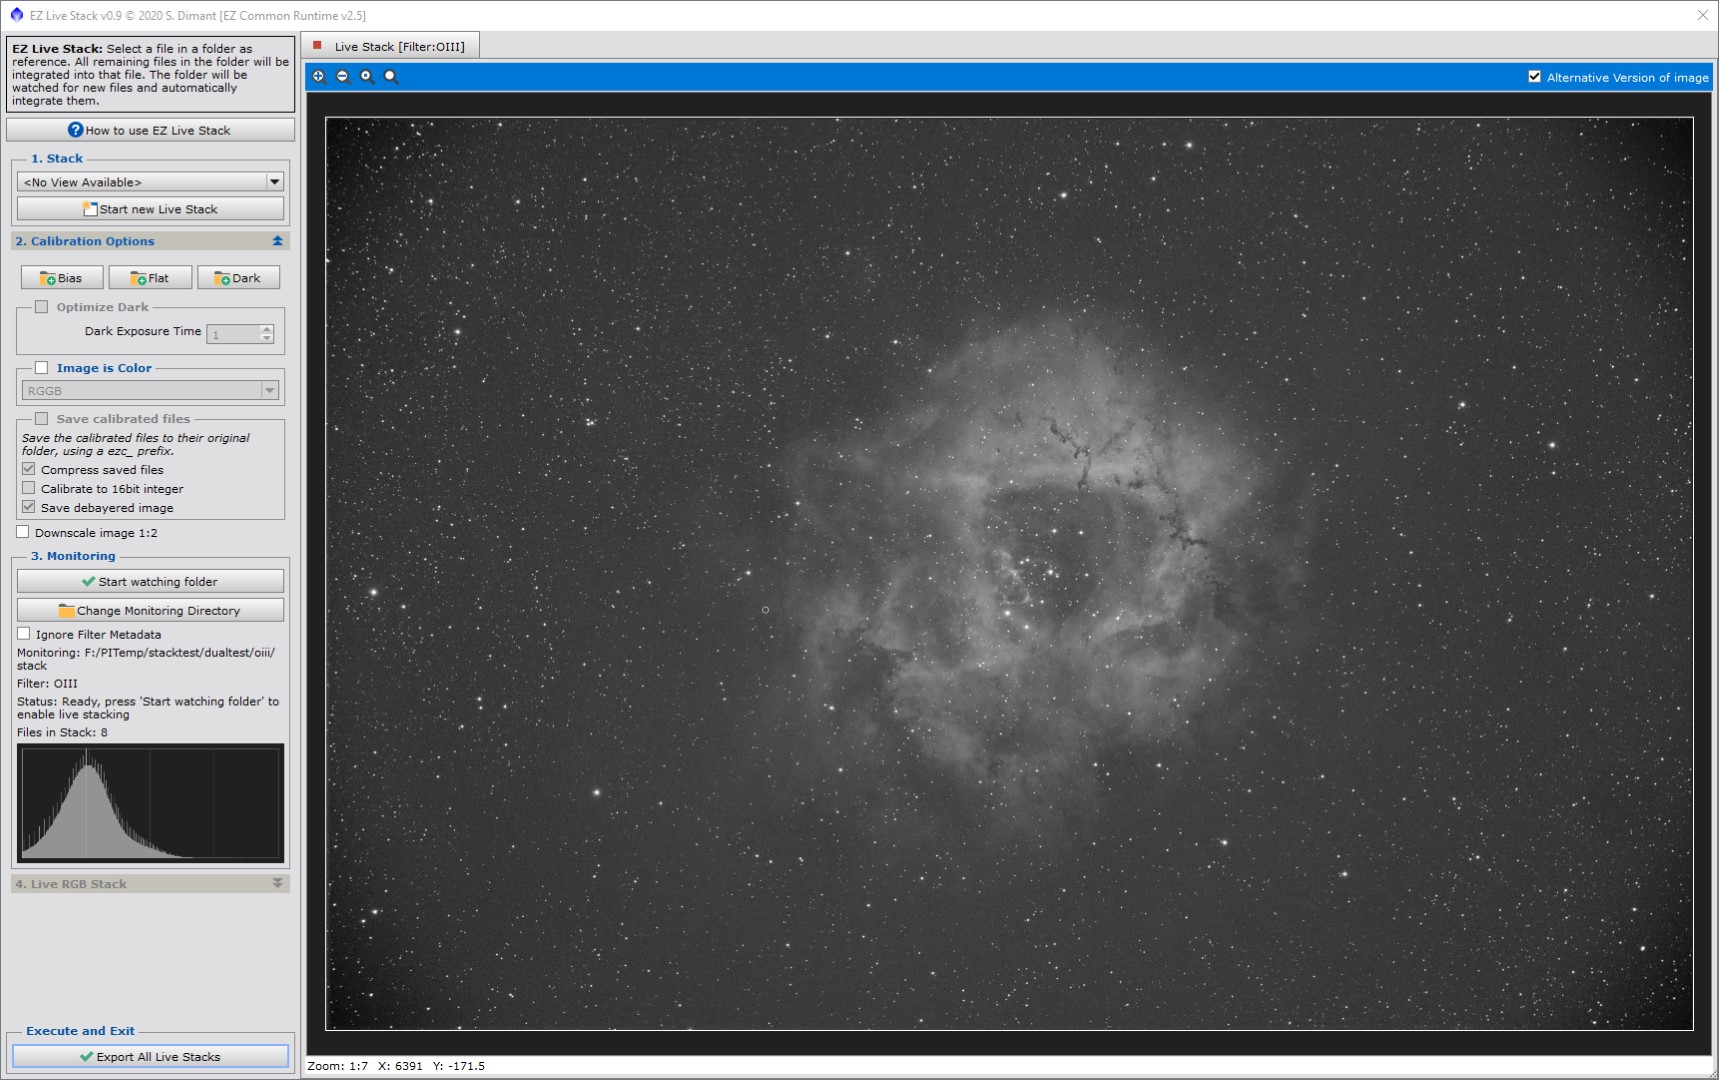Click the Live RGB Stack section header
Screen dimensions: 1719x1080
pyautogui.click(x=150, y=884)
